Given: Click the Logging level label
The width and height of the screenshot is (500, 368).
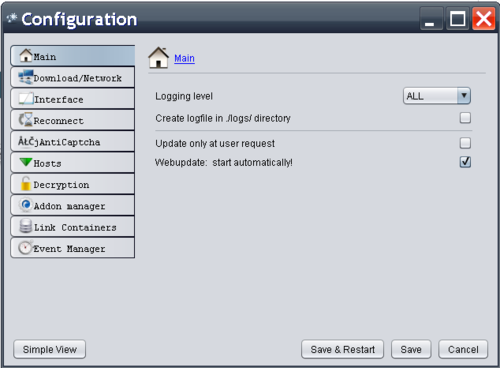Looking at the screenshot, I should pyautogui.click(x=184, y=96).
